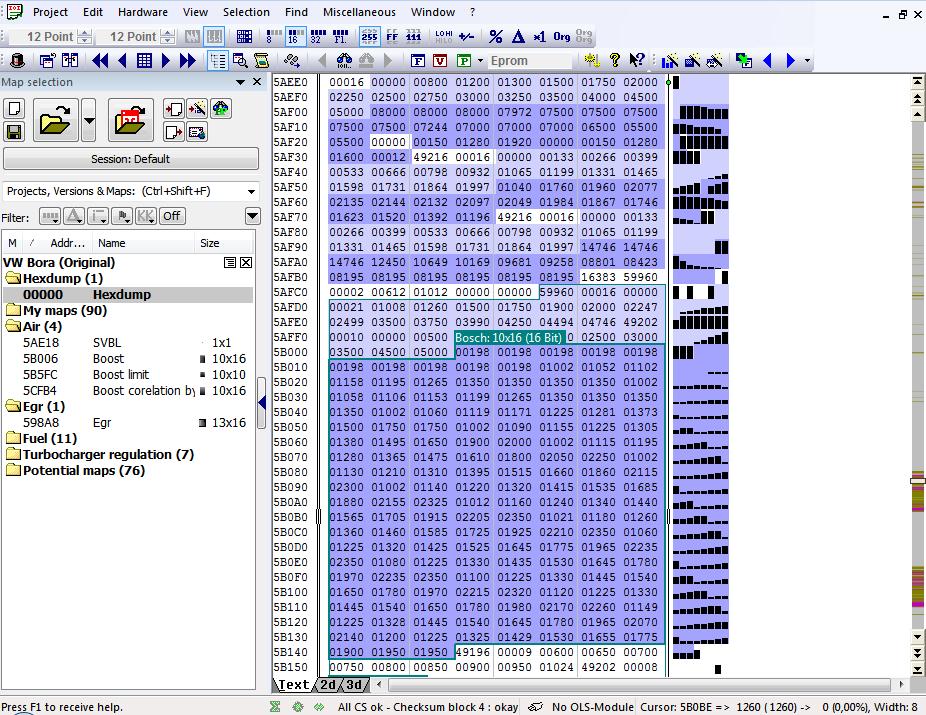Toggle binary 111 number format
The image size is (926, 715).
[x=414, y=37]
